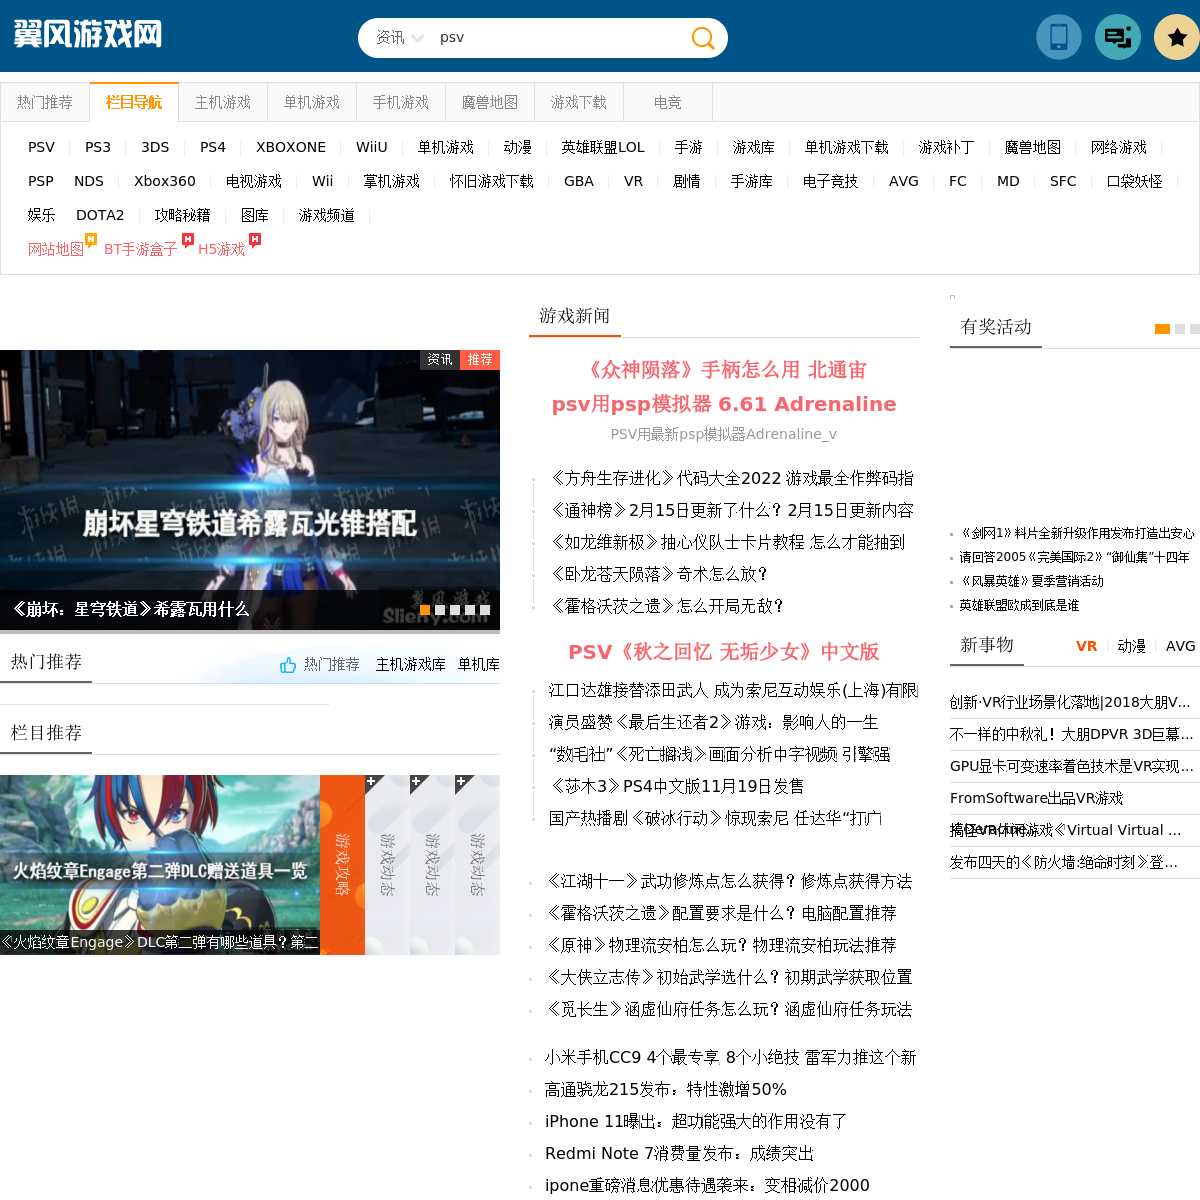Select the first orange carousel dot on banner
The height and width of the screenshot is (1200, 1200).
point(425,610)
